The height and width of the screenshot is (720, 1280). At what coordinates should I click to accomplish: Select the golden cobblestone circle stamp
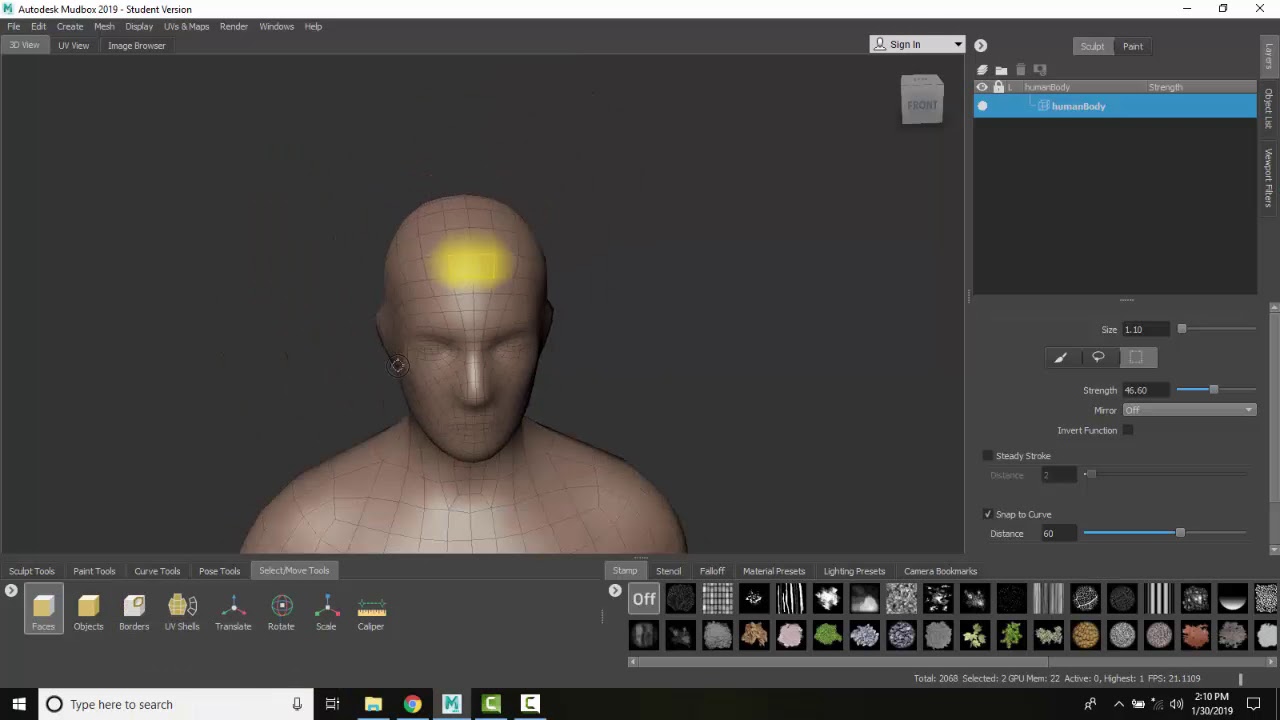coord(1085,635)
